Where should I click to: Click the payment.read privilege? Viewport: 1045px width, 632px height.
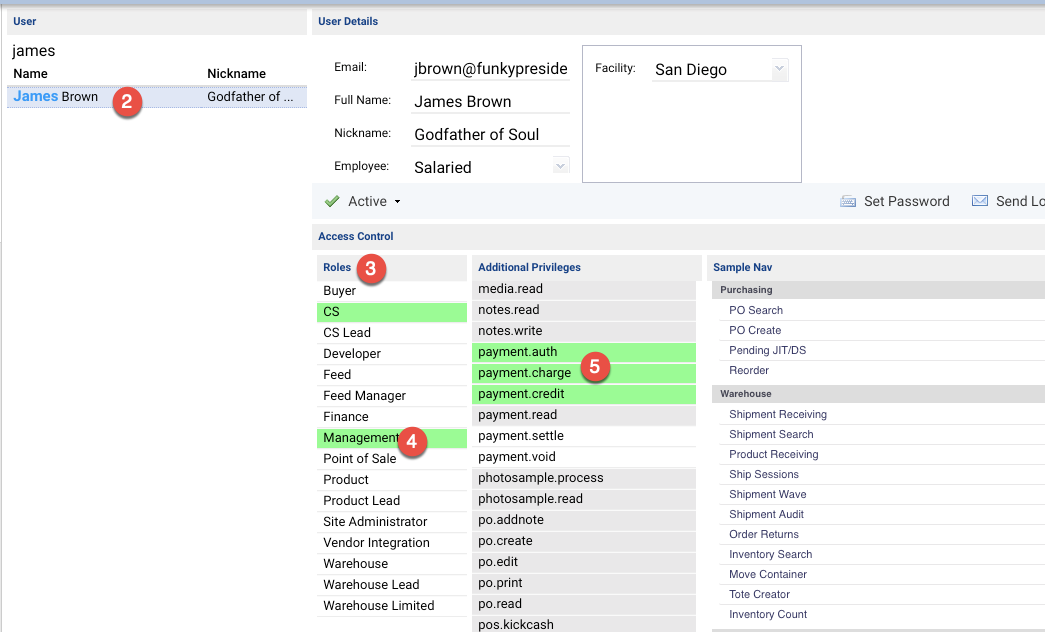584,415
